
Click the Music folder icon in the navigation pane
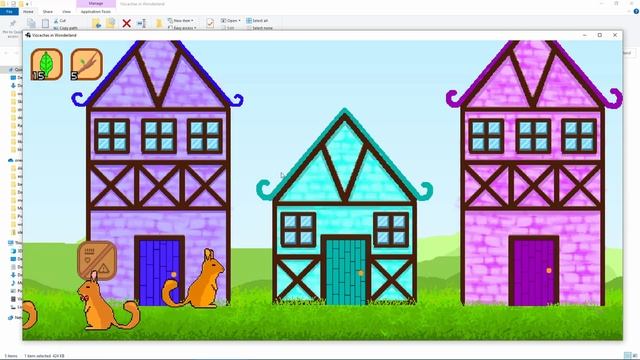click(x=13, y=283)
